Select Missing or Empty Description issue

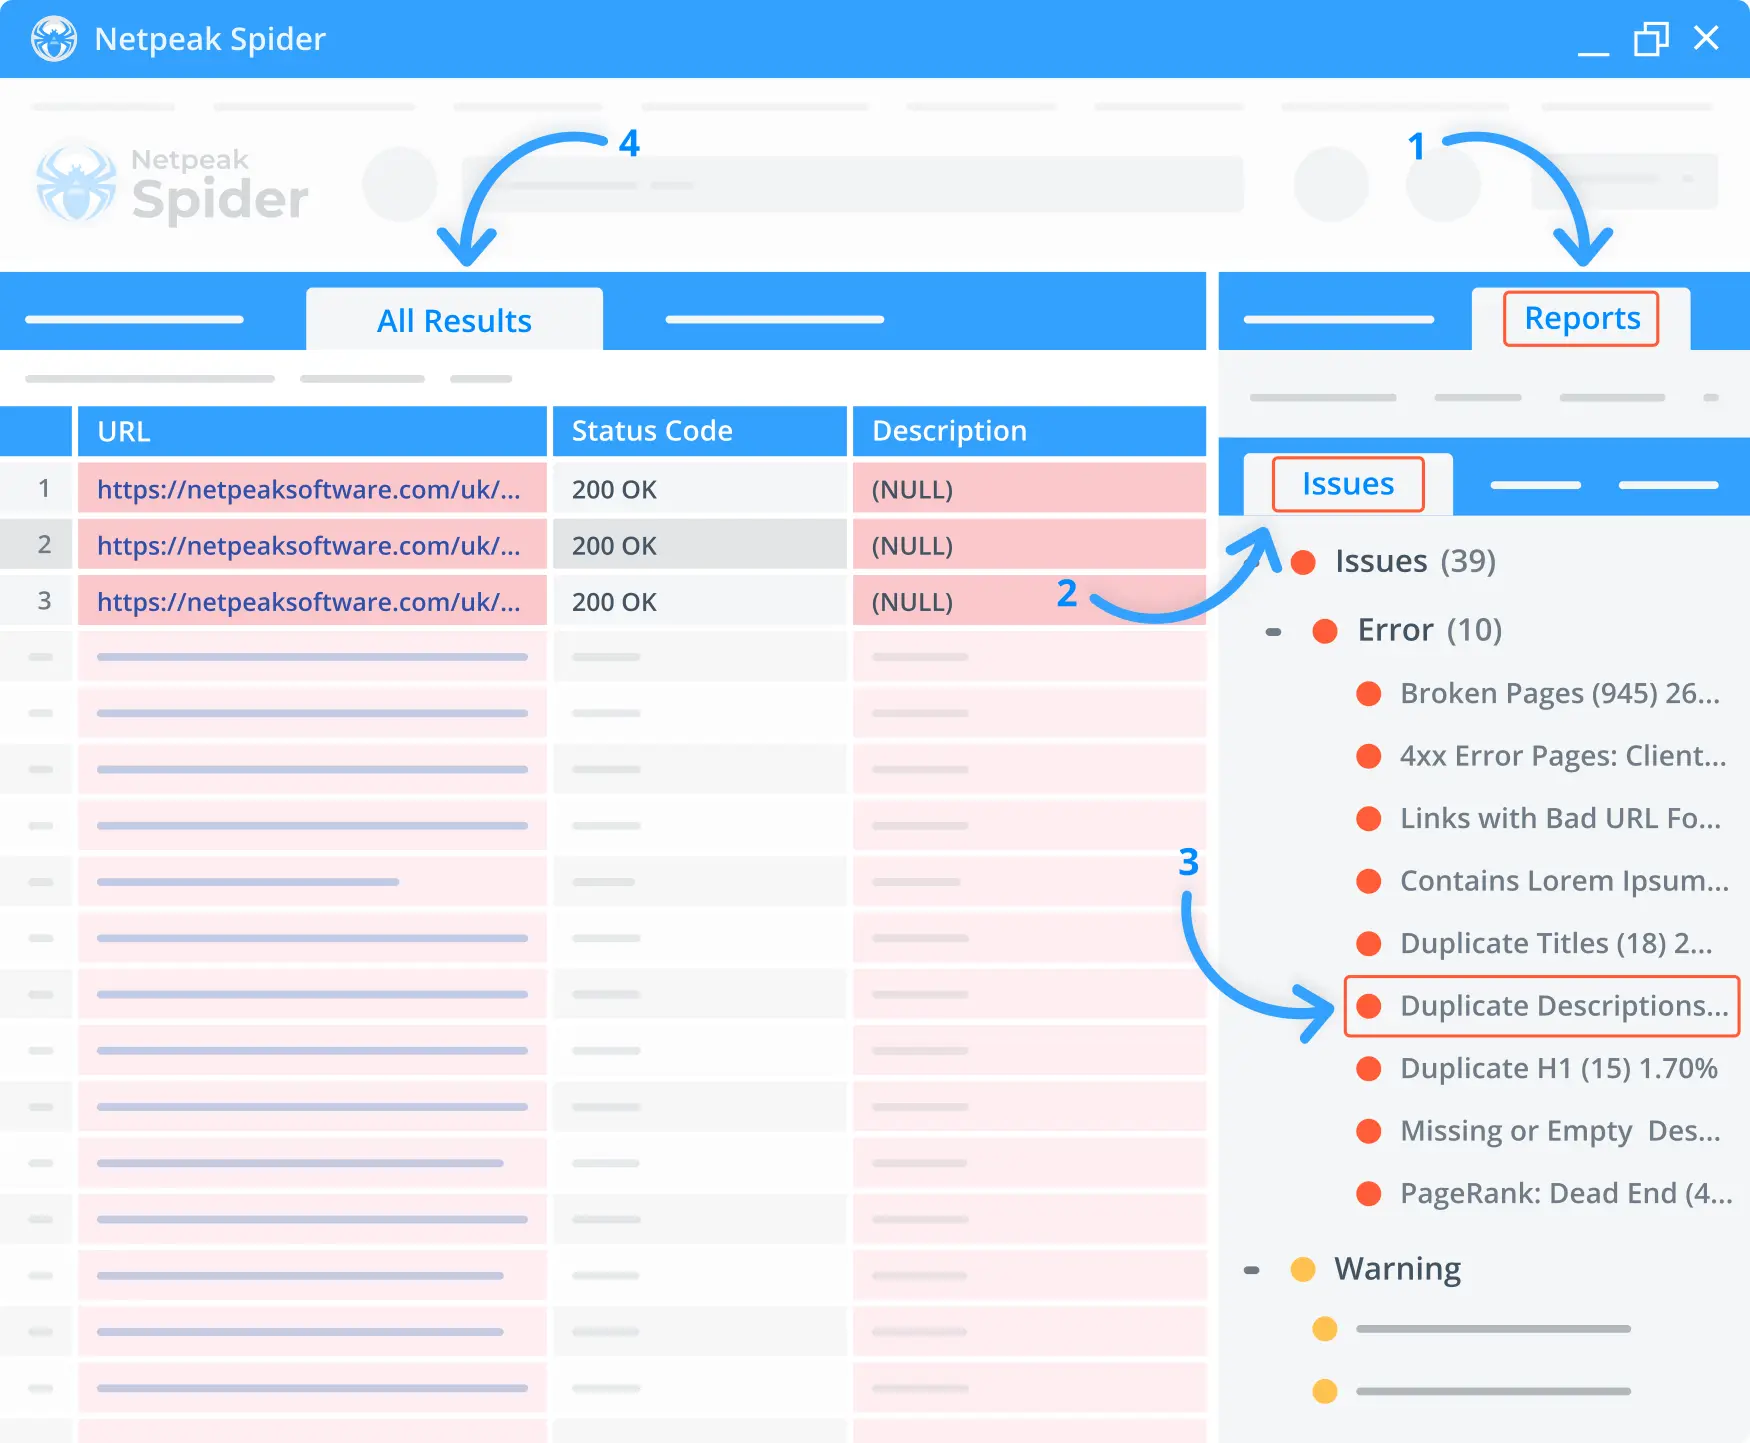tap(1560, 1131)
